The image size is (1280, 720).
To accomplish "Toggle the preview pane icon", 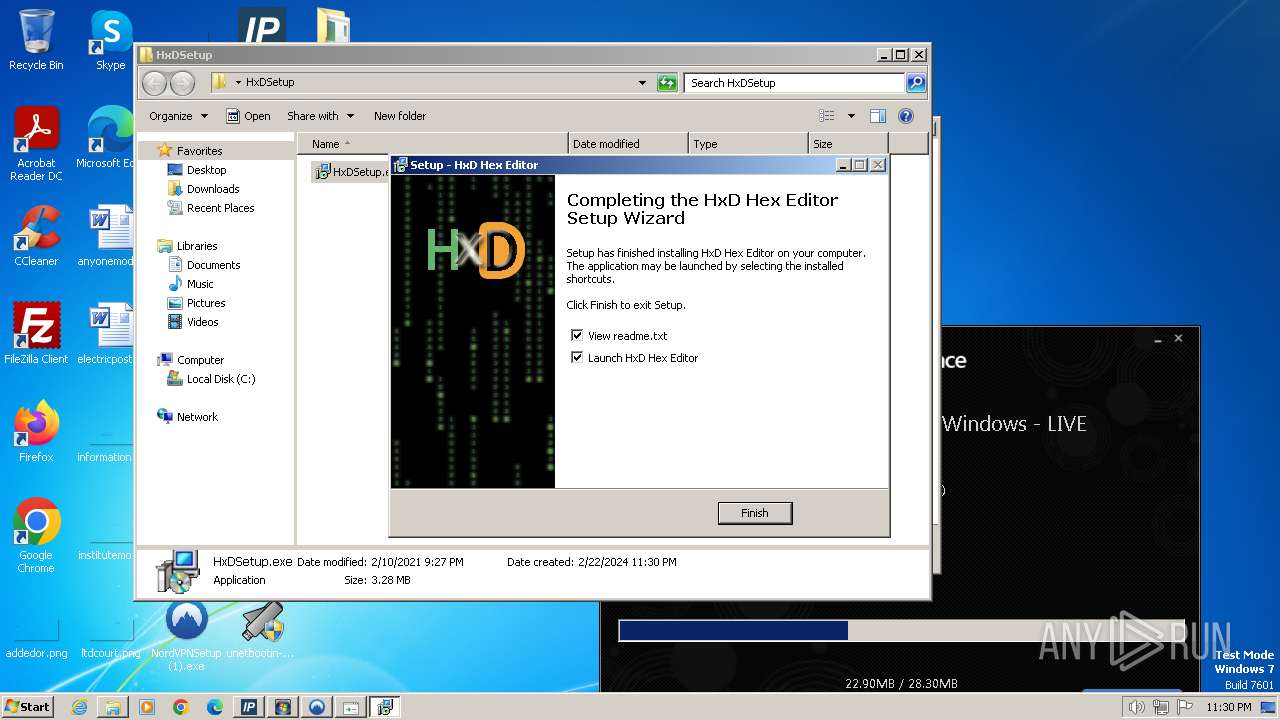I will pos(878,116).
